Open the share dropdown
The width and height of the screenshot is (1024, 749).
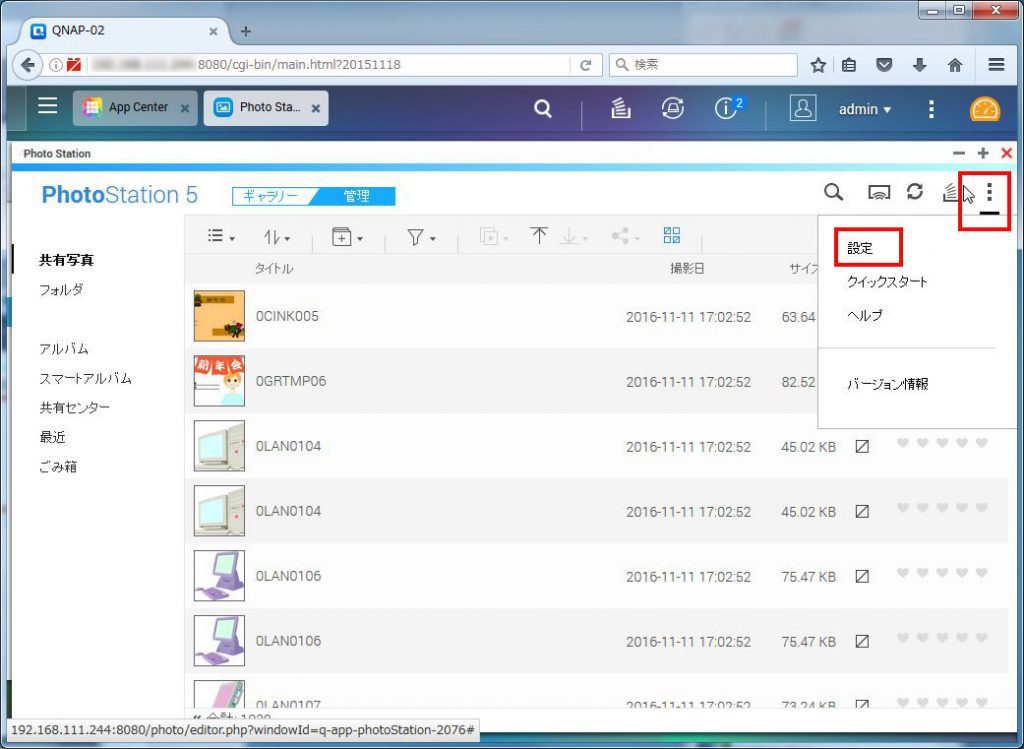(625, 236)
